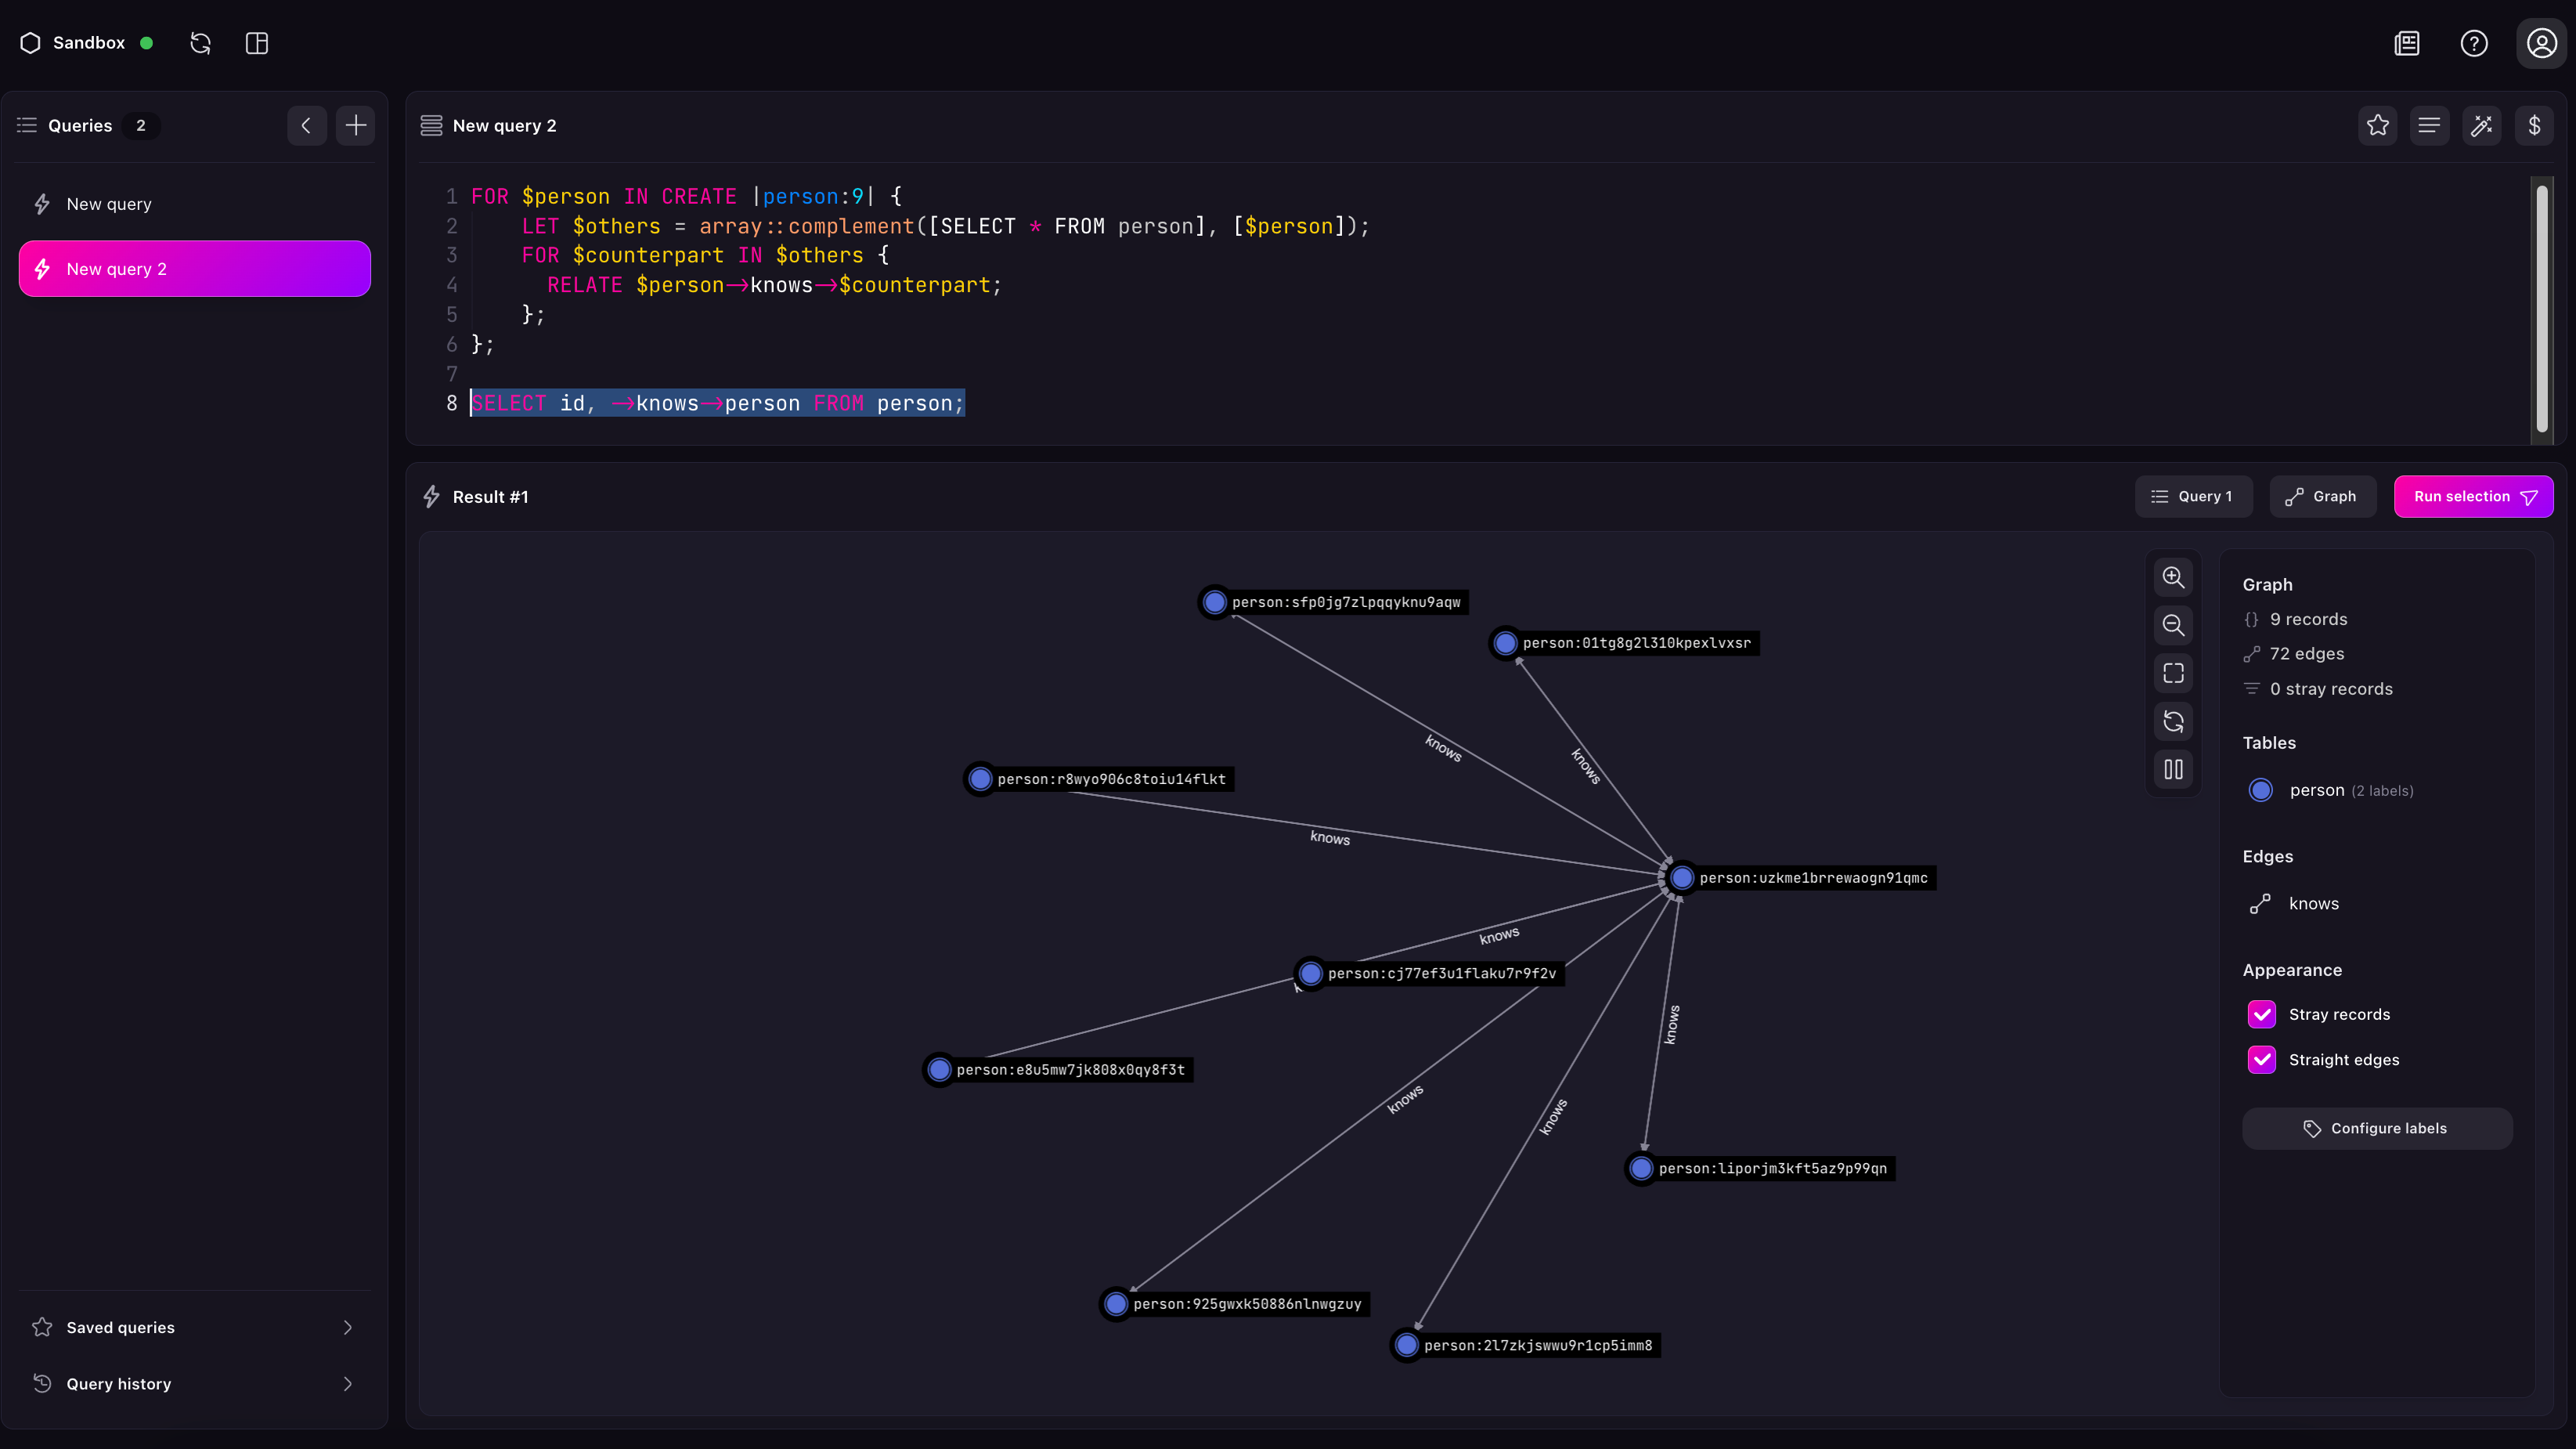Open the Configure labels dialog
2576x1449 pixels.
click(x=2377, y=1127)
